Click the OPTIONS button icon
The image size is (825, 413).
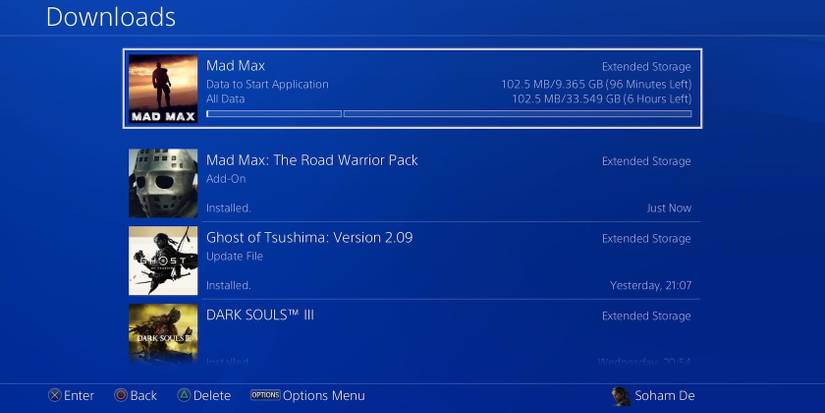pyautogui.click(x=265, y=395)
